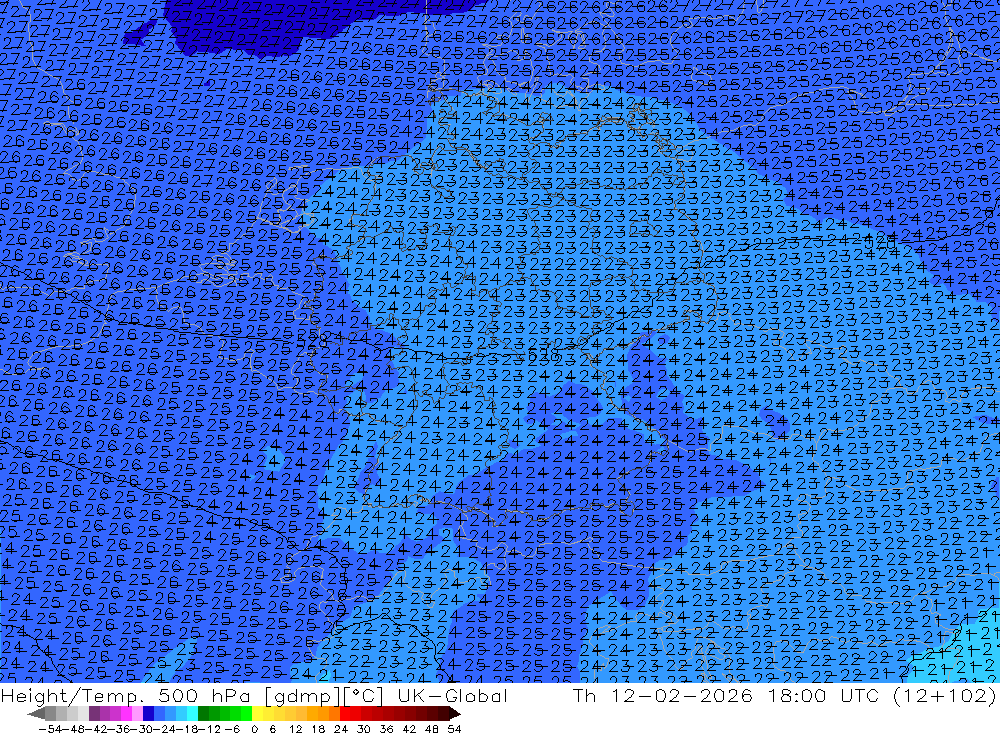Click the dark right arrow of the color legend
This screenshot has height=733, width=1000.
pos(455,713)
